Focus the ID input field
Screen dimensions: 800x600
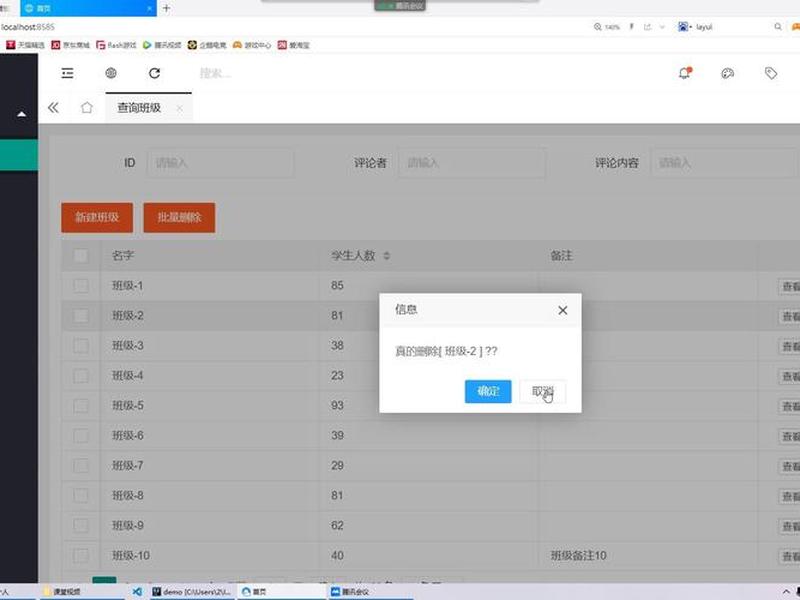tap(220, 163)
